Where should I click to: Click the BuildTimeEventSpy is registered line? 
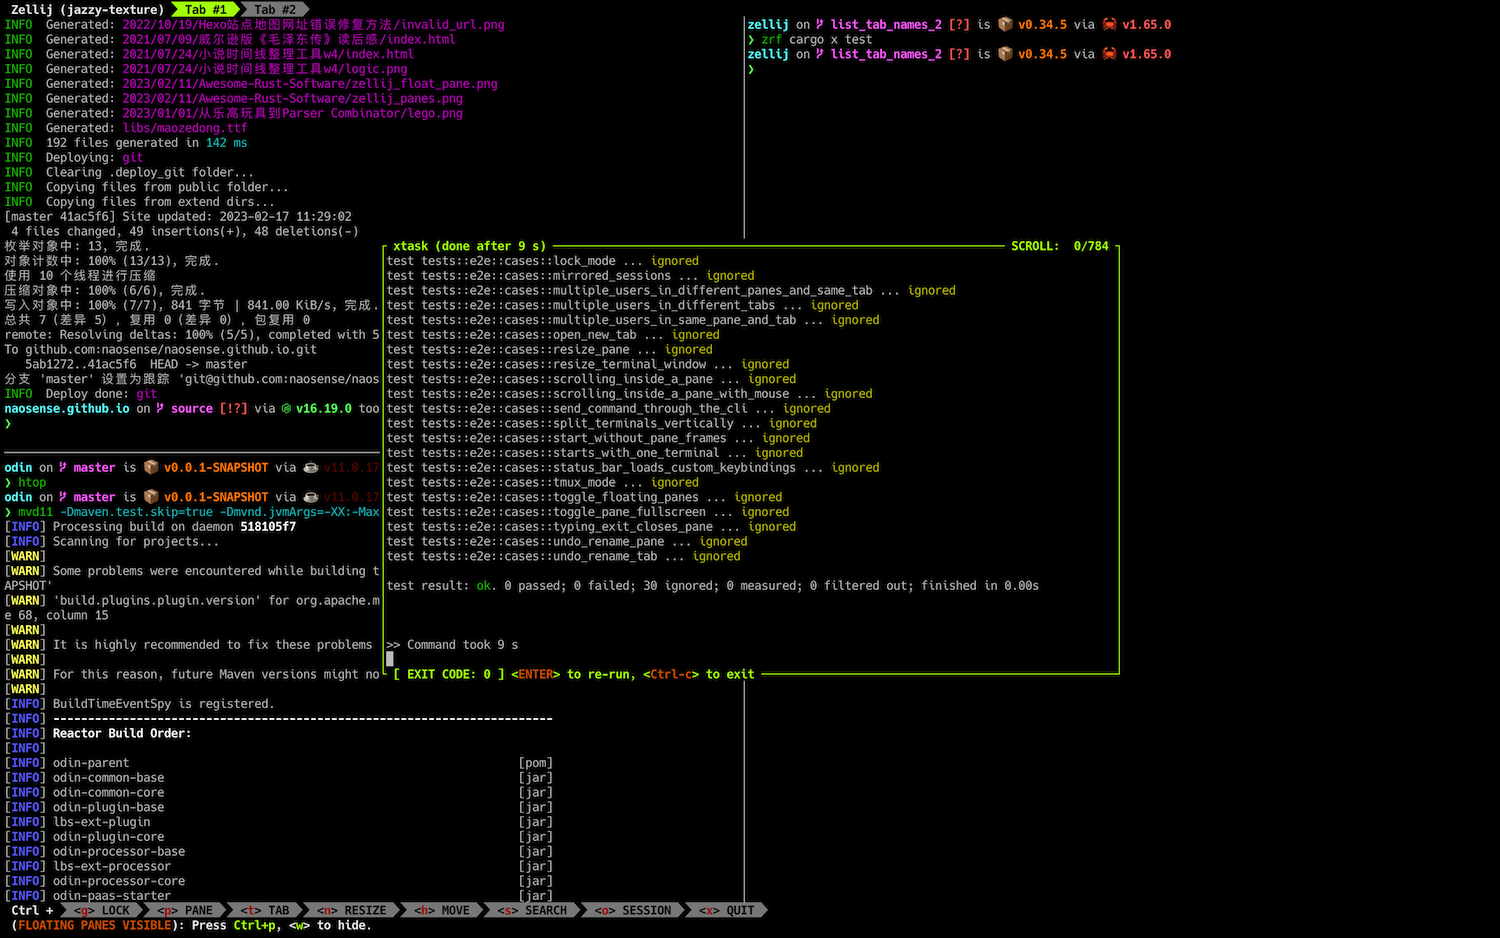point(139,704)
